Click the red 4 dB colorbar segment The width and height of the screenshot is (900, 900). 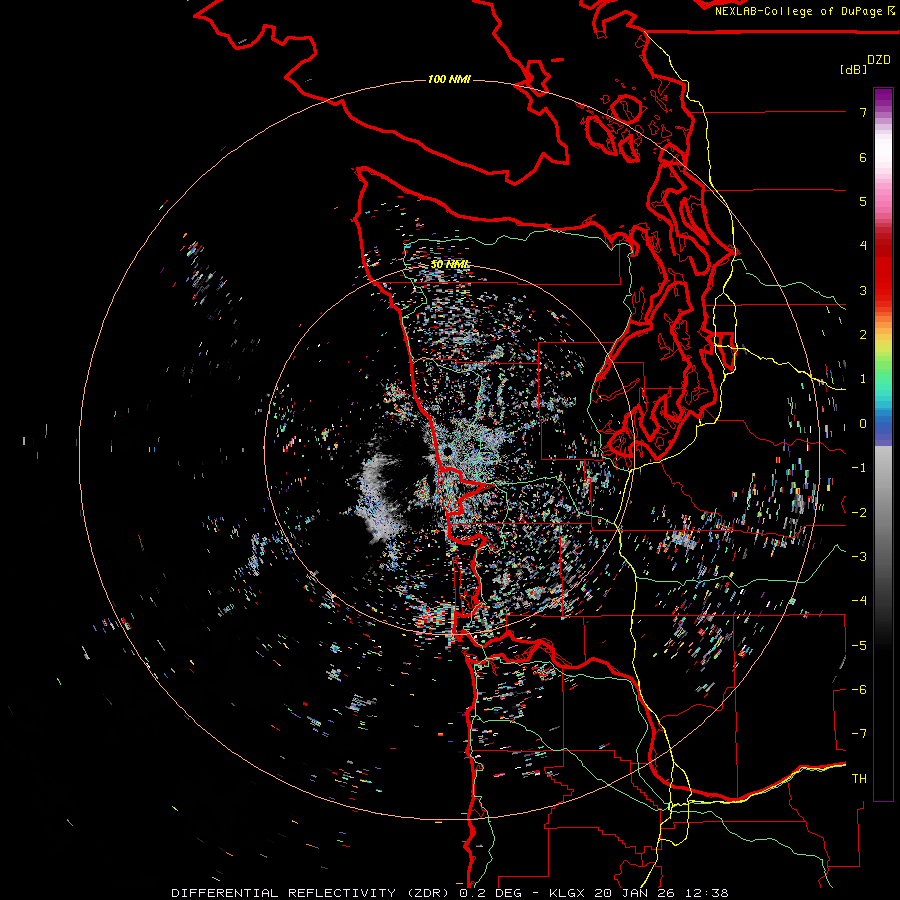point(883,246)
